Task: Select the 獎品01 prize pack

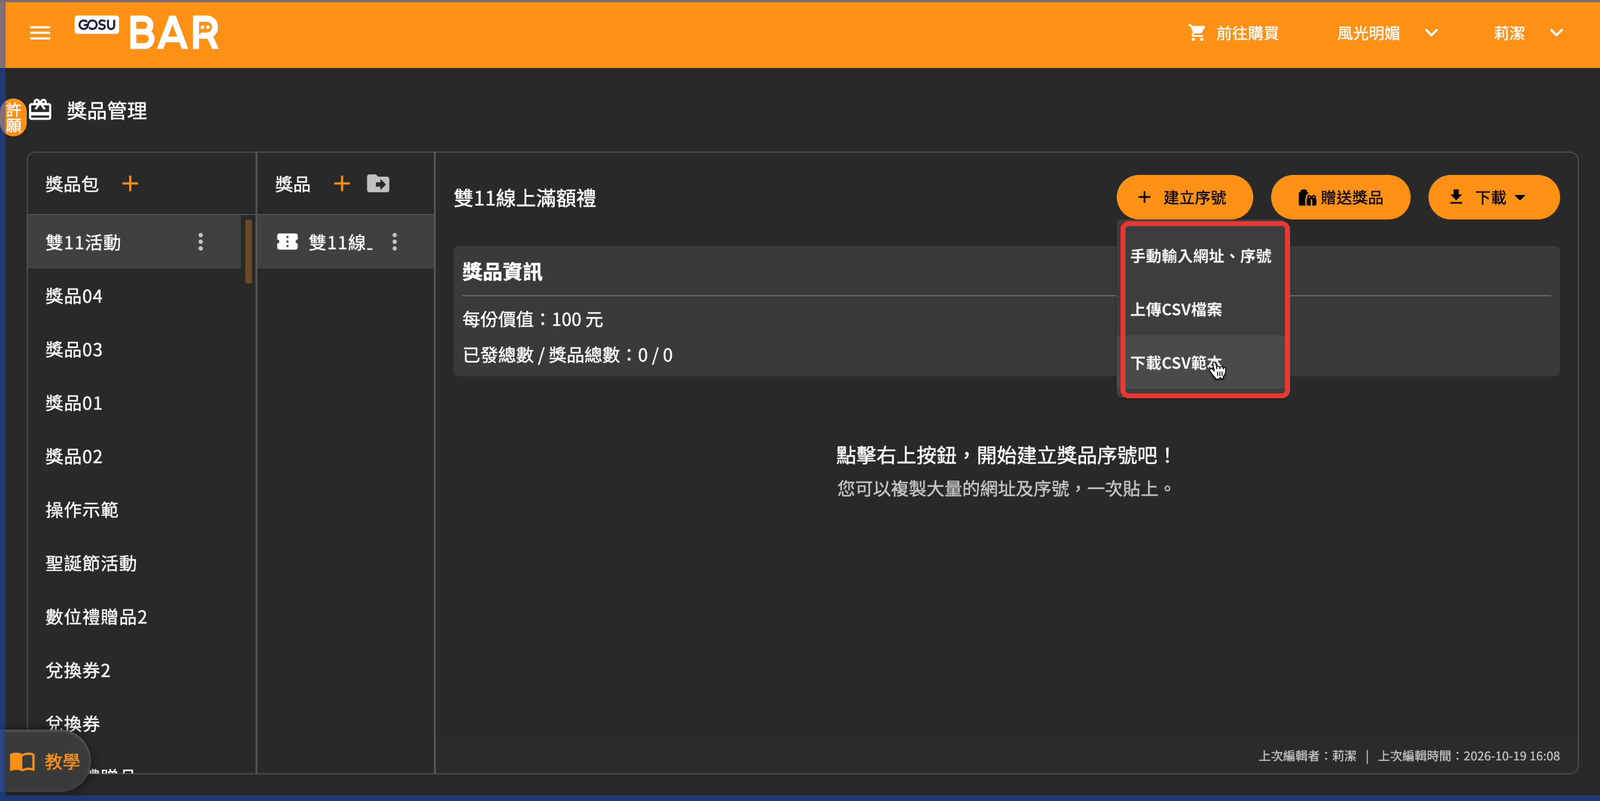Action: (x=135, y=403)
